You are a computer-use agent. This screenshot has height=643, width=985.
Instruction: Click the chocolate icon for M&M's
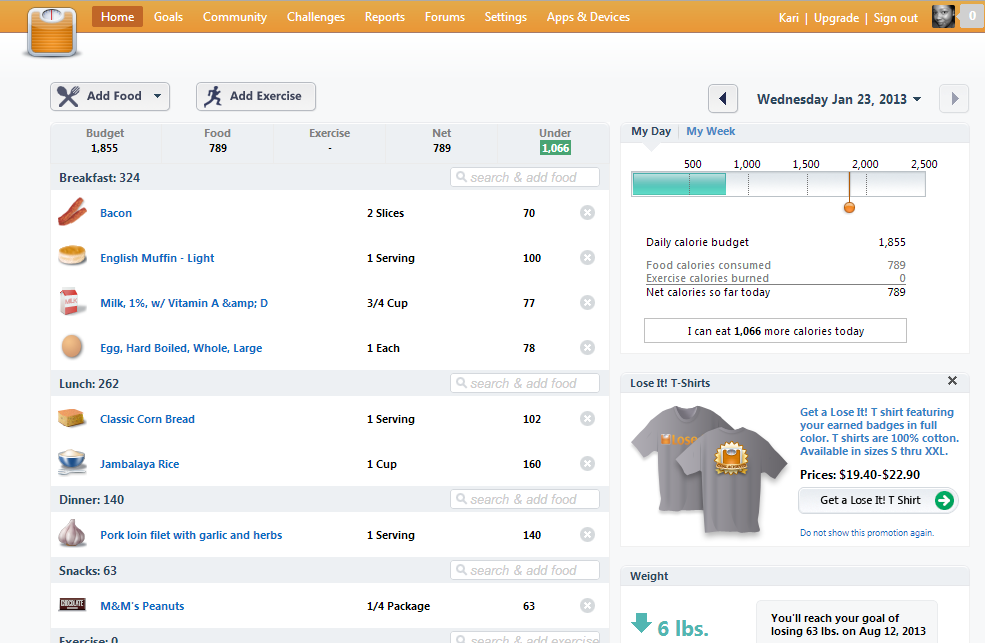click(72, 604)
